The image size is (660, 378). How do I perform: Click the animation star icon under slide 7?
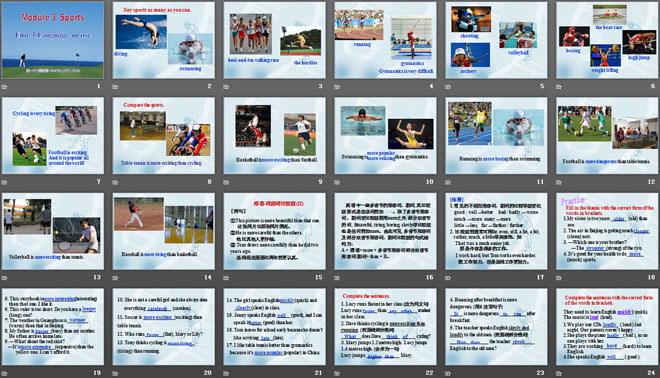4,182
